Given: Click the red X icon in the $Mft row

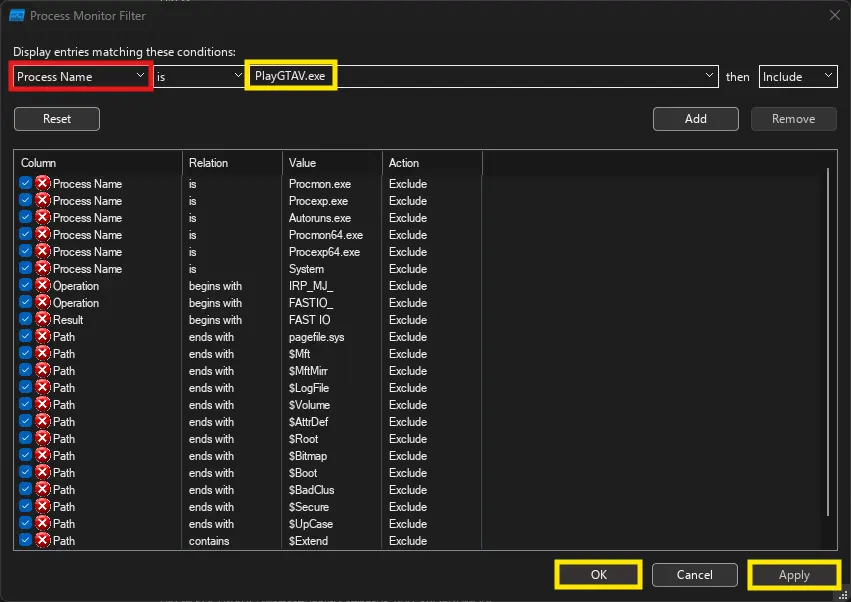Looking at the screenshot, I should pos(43,353).
